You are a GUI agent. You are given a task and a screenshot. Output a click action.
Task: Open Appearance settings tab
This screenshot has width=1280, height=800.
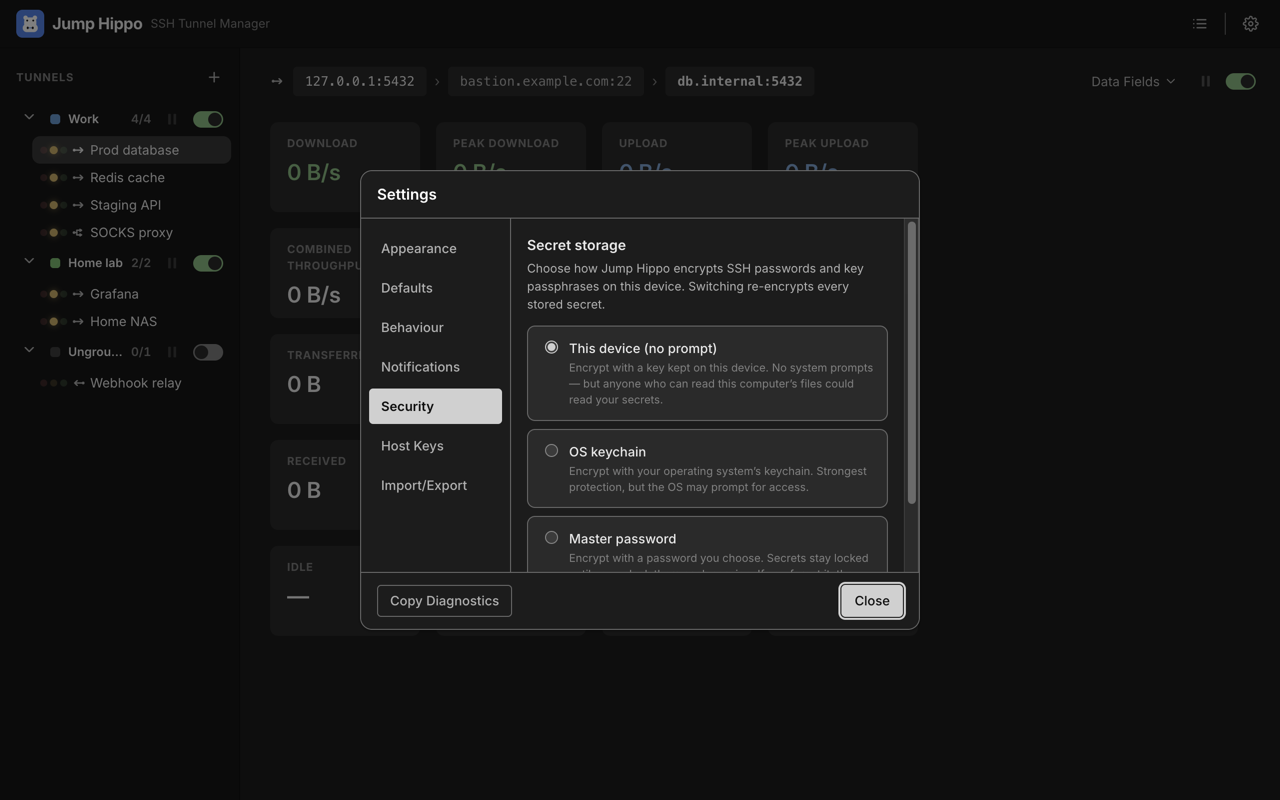click(435, 248)
